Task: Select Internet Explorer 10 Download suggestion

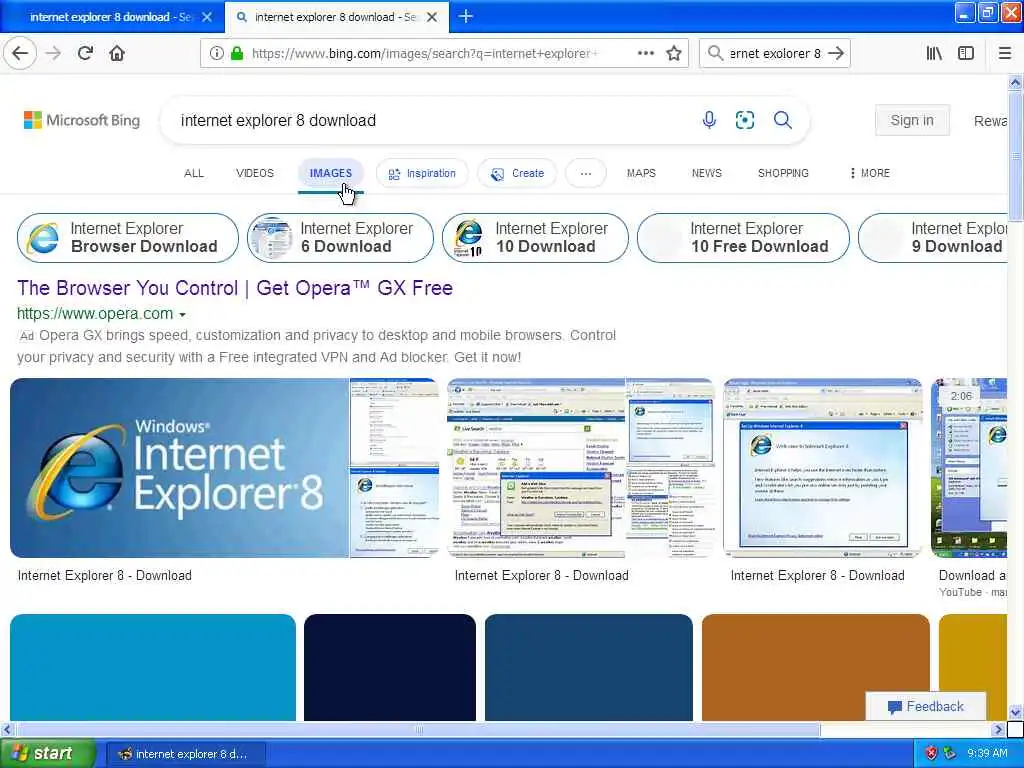Action: pyautogui.click(x=535, y=238)
